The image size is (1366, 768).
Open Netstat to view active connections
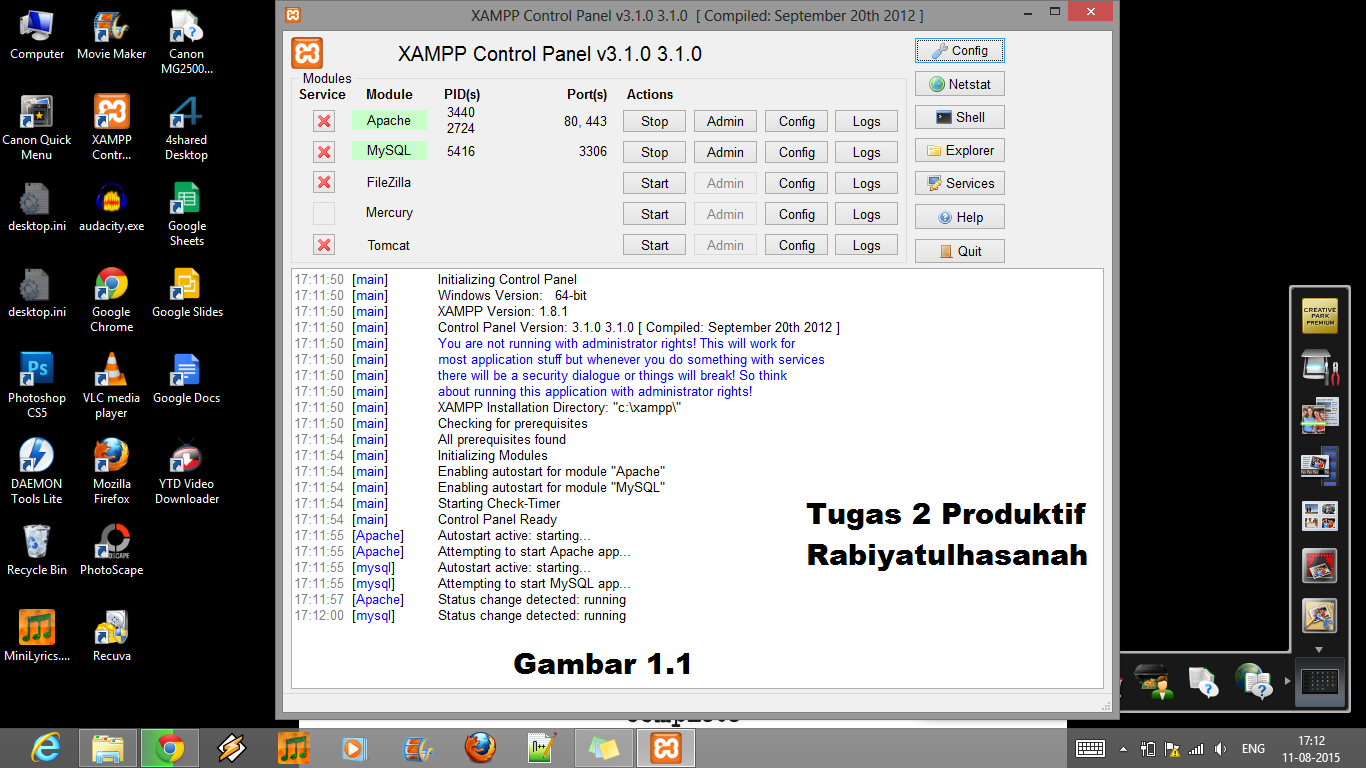[957, 83]
